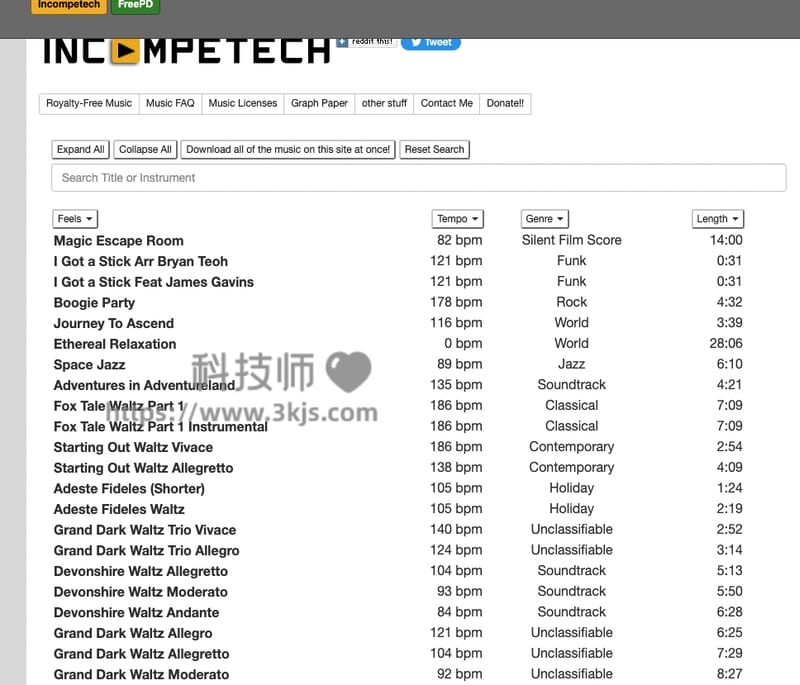Open Music Licenses menu item
This screenshot has height=685, width=800.
[x=243, y=104]
